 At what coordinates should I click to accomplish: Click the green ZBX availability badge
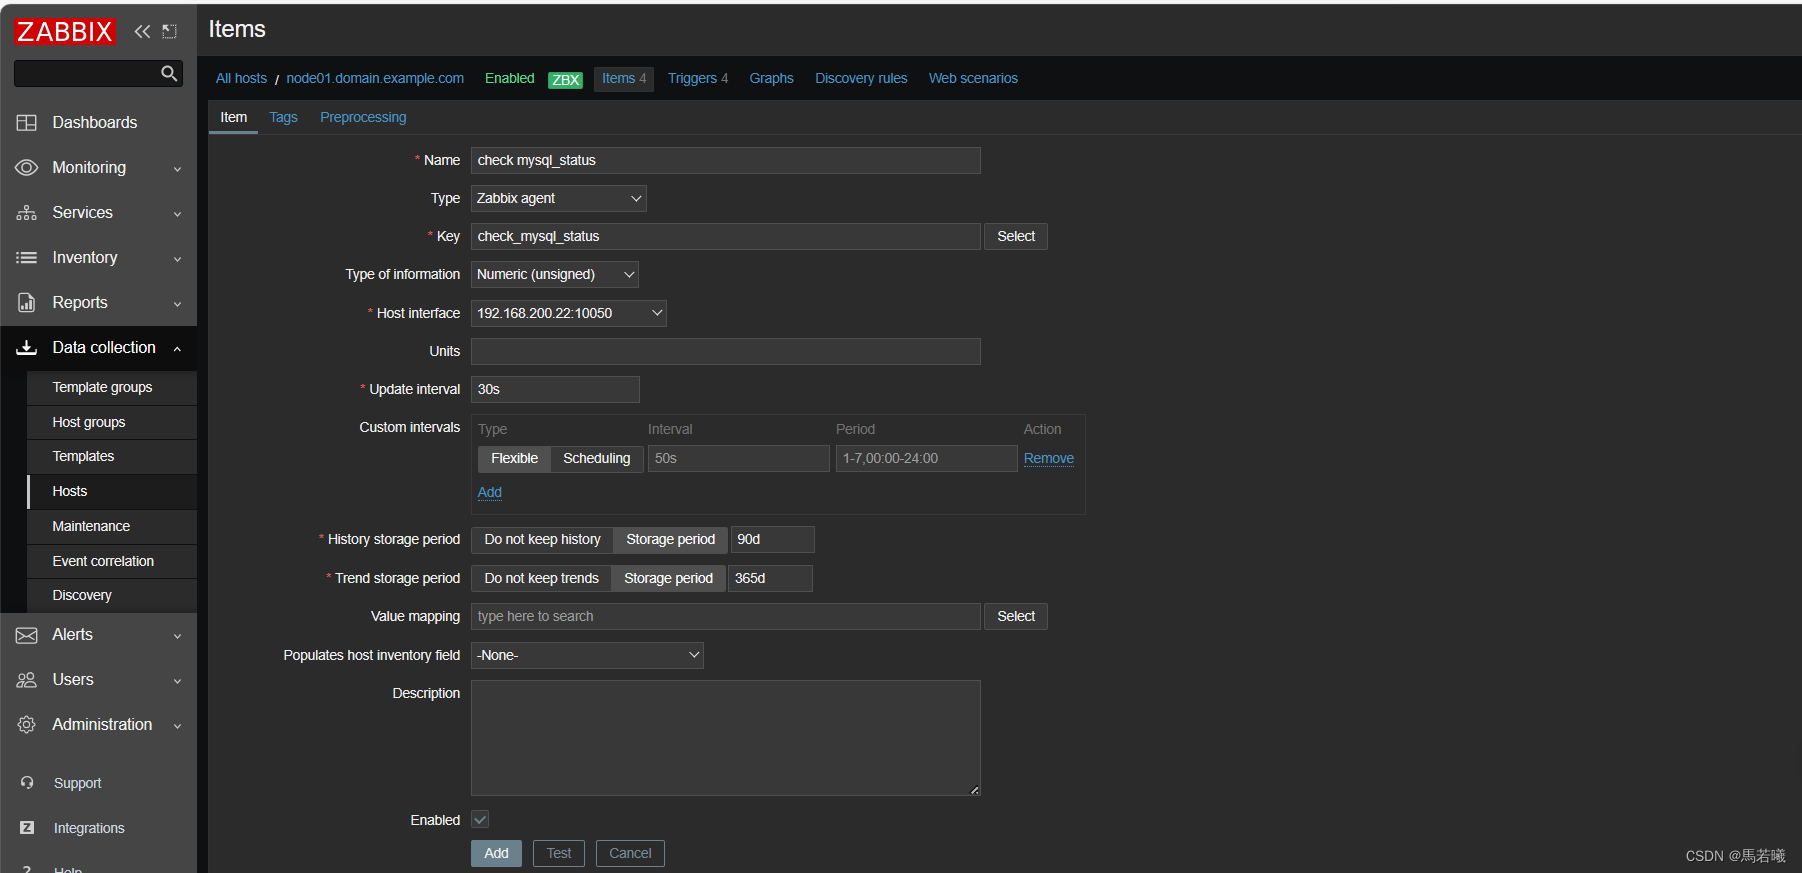point(565,80)
